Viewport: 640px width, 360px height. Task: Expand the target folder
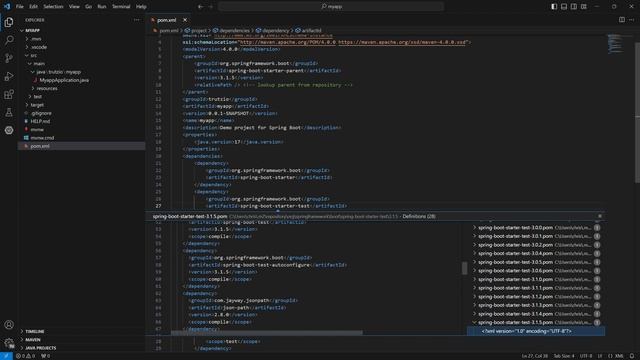27,105
